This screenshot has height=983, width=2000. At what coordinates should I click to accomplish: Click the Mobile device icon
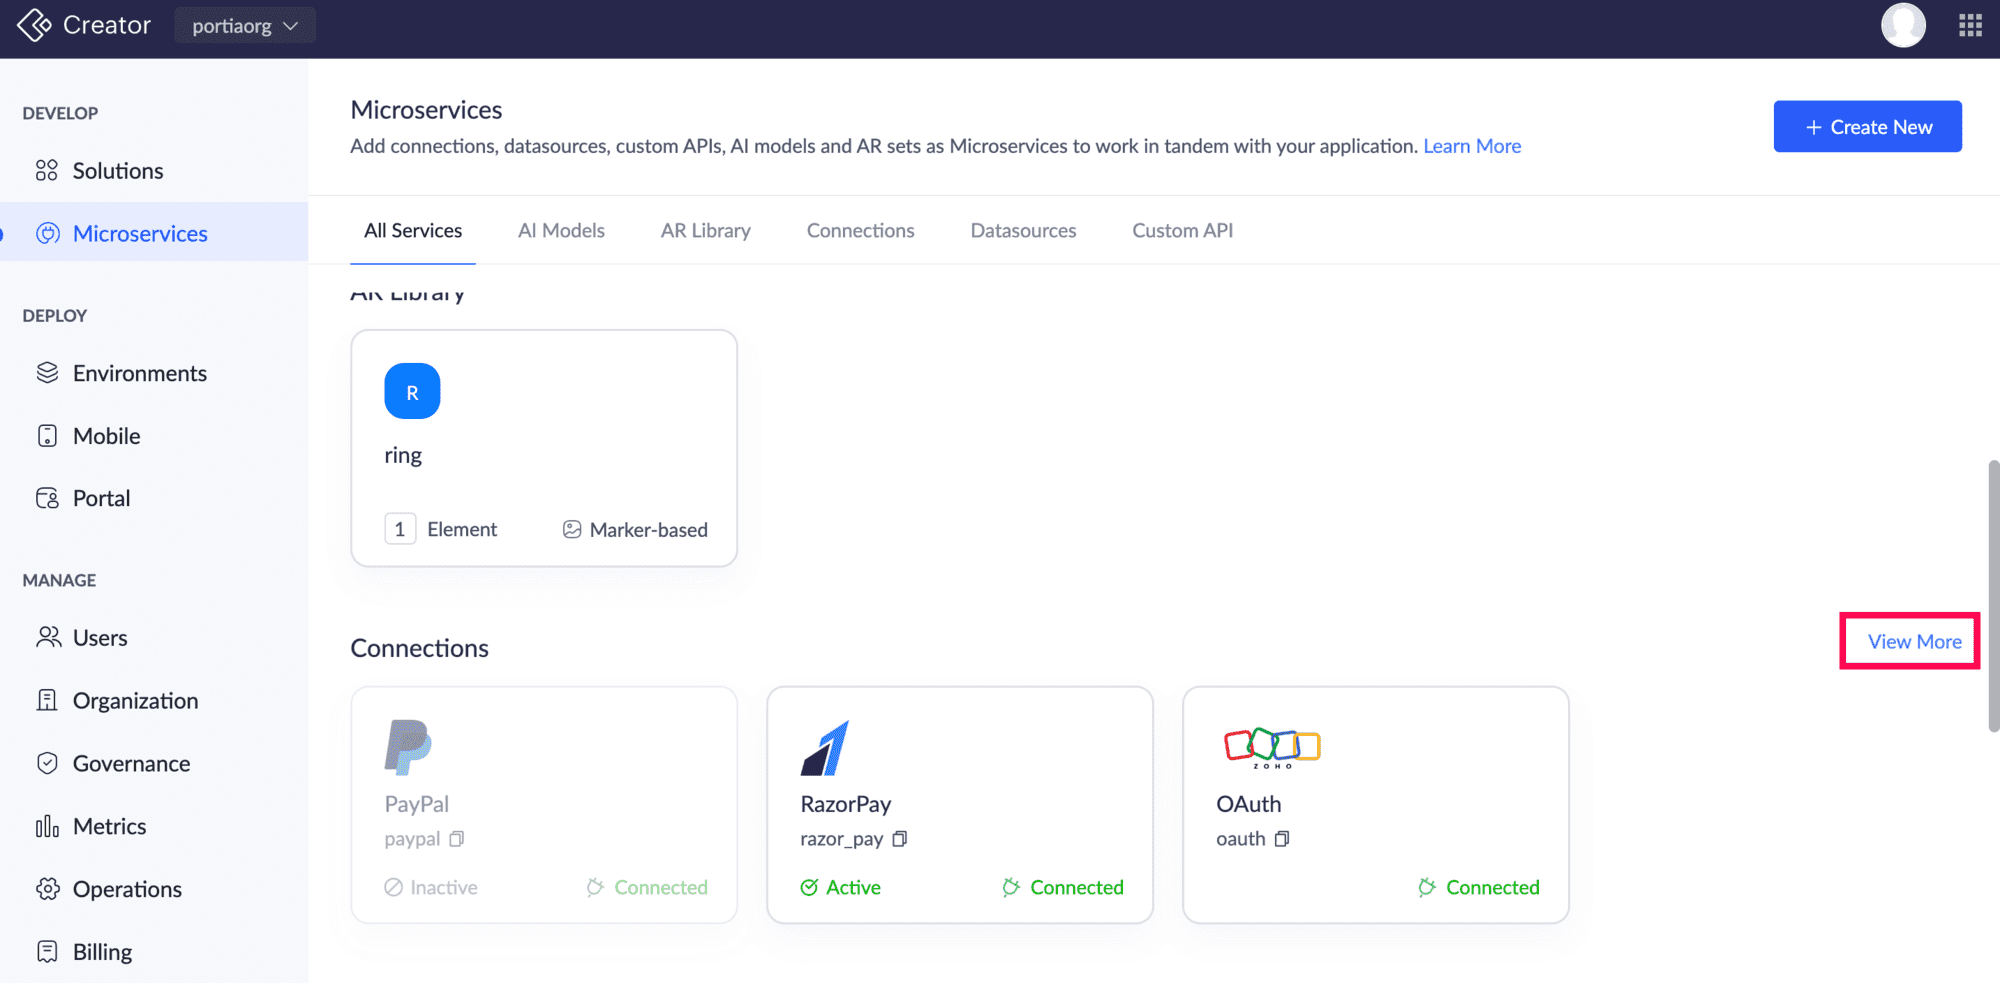point(47,436)
